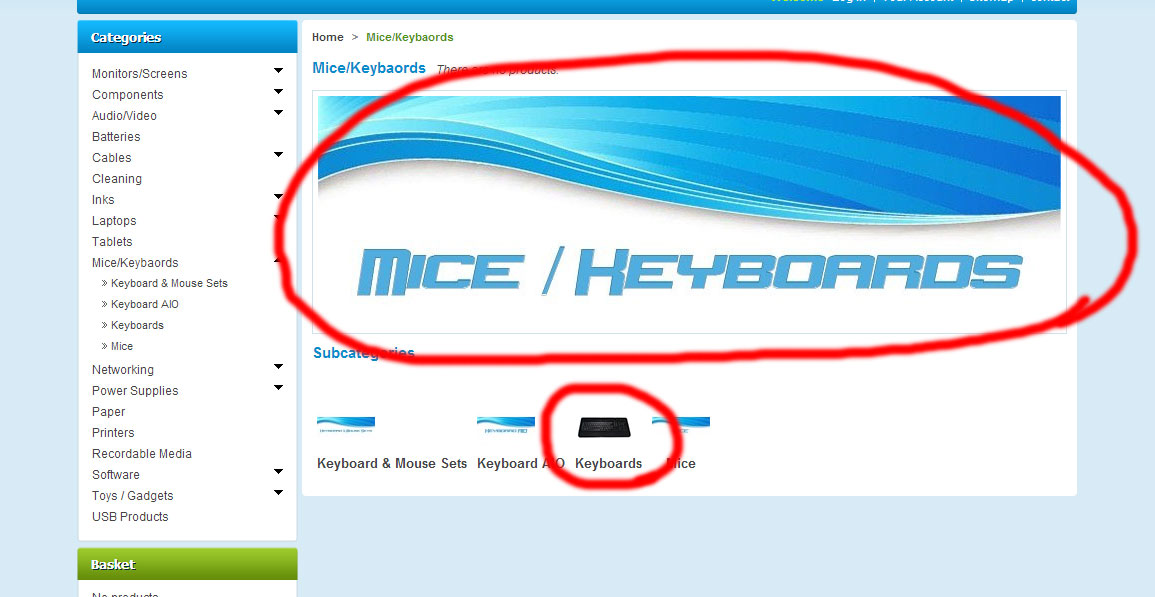This screenshot has width=1155, height=597.
Task: Open the Cleaning category
Action: tap(116, 179)
